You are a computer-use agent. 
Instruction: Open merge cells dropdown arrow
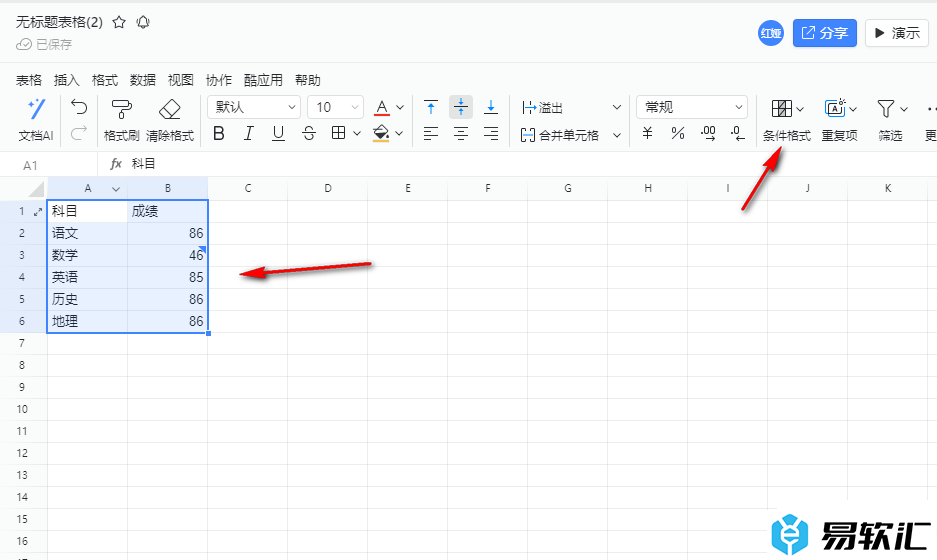coord(617,136)
